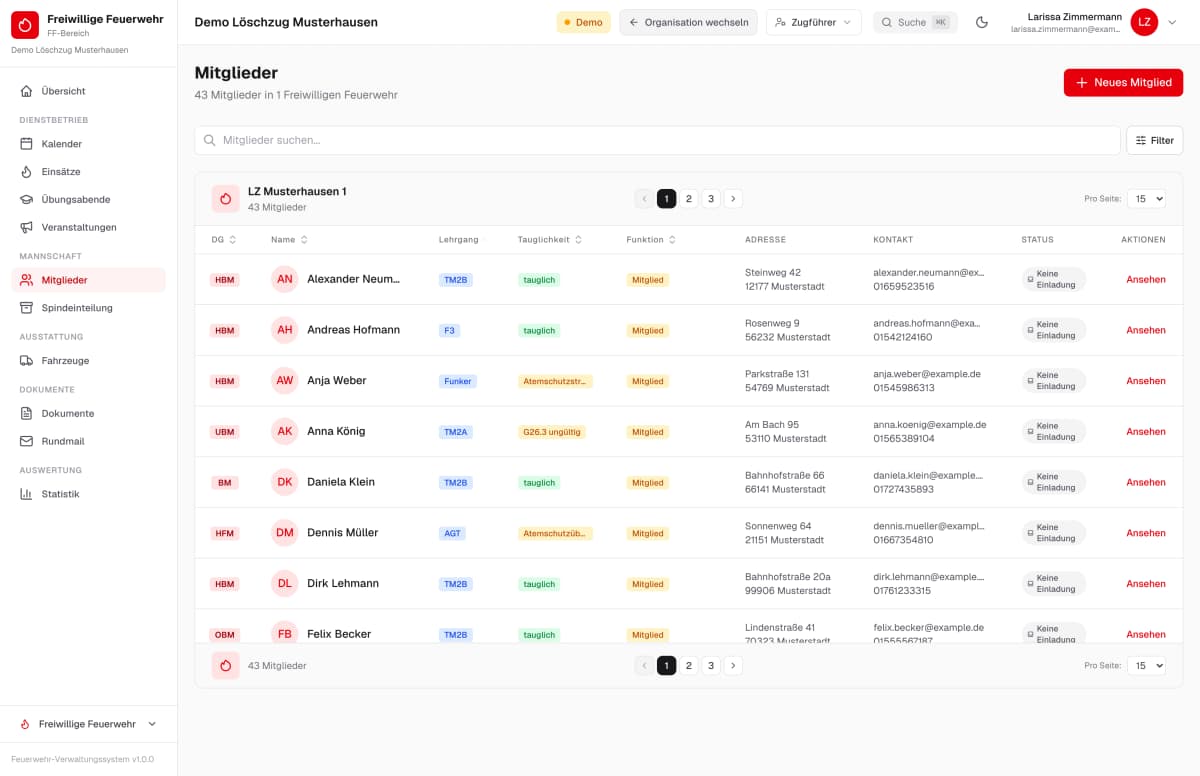Screen dimensions: 1200x776
Task: Go to Einsätze in sidebar
Action: pyautogui.click(x=88, y=172)
